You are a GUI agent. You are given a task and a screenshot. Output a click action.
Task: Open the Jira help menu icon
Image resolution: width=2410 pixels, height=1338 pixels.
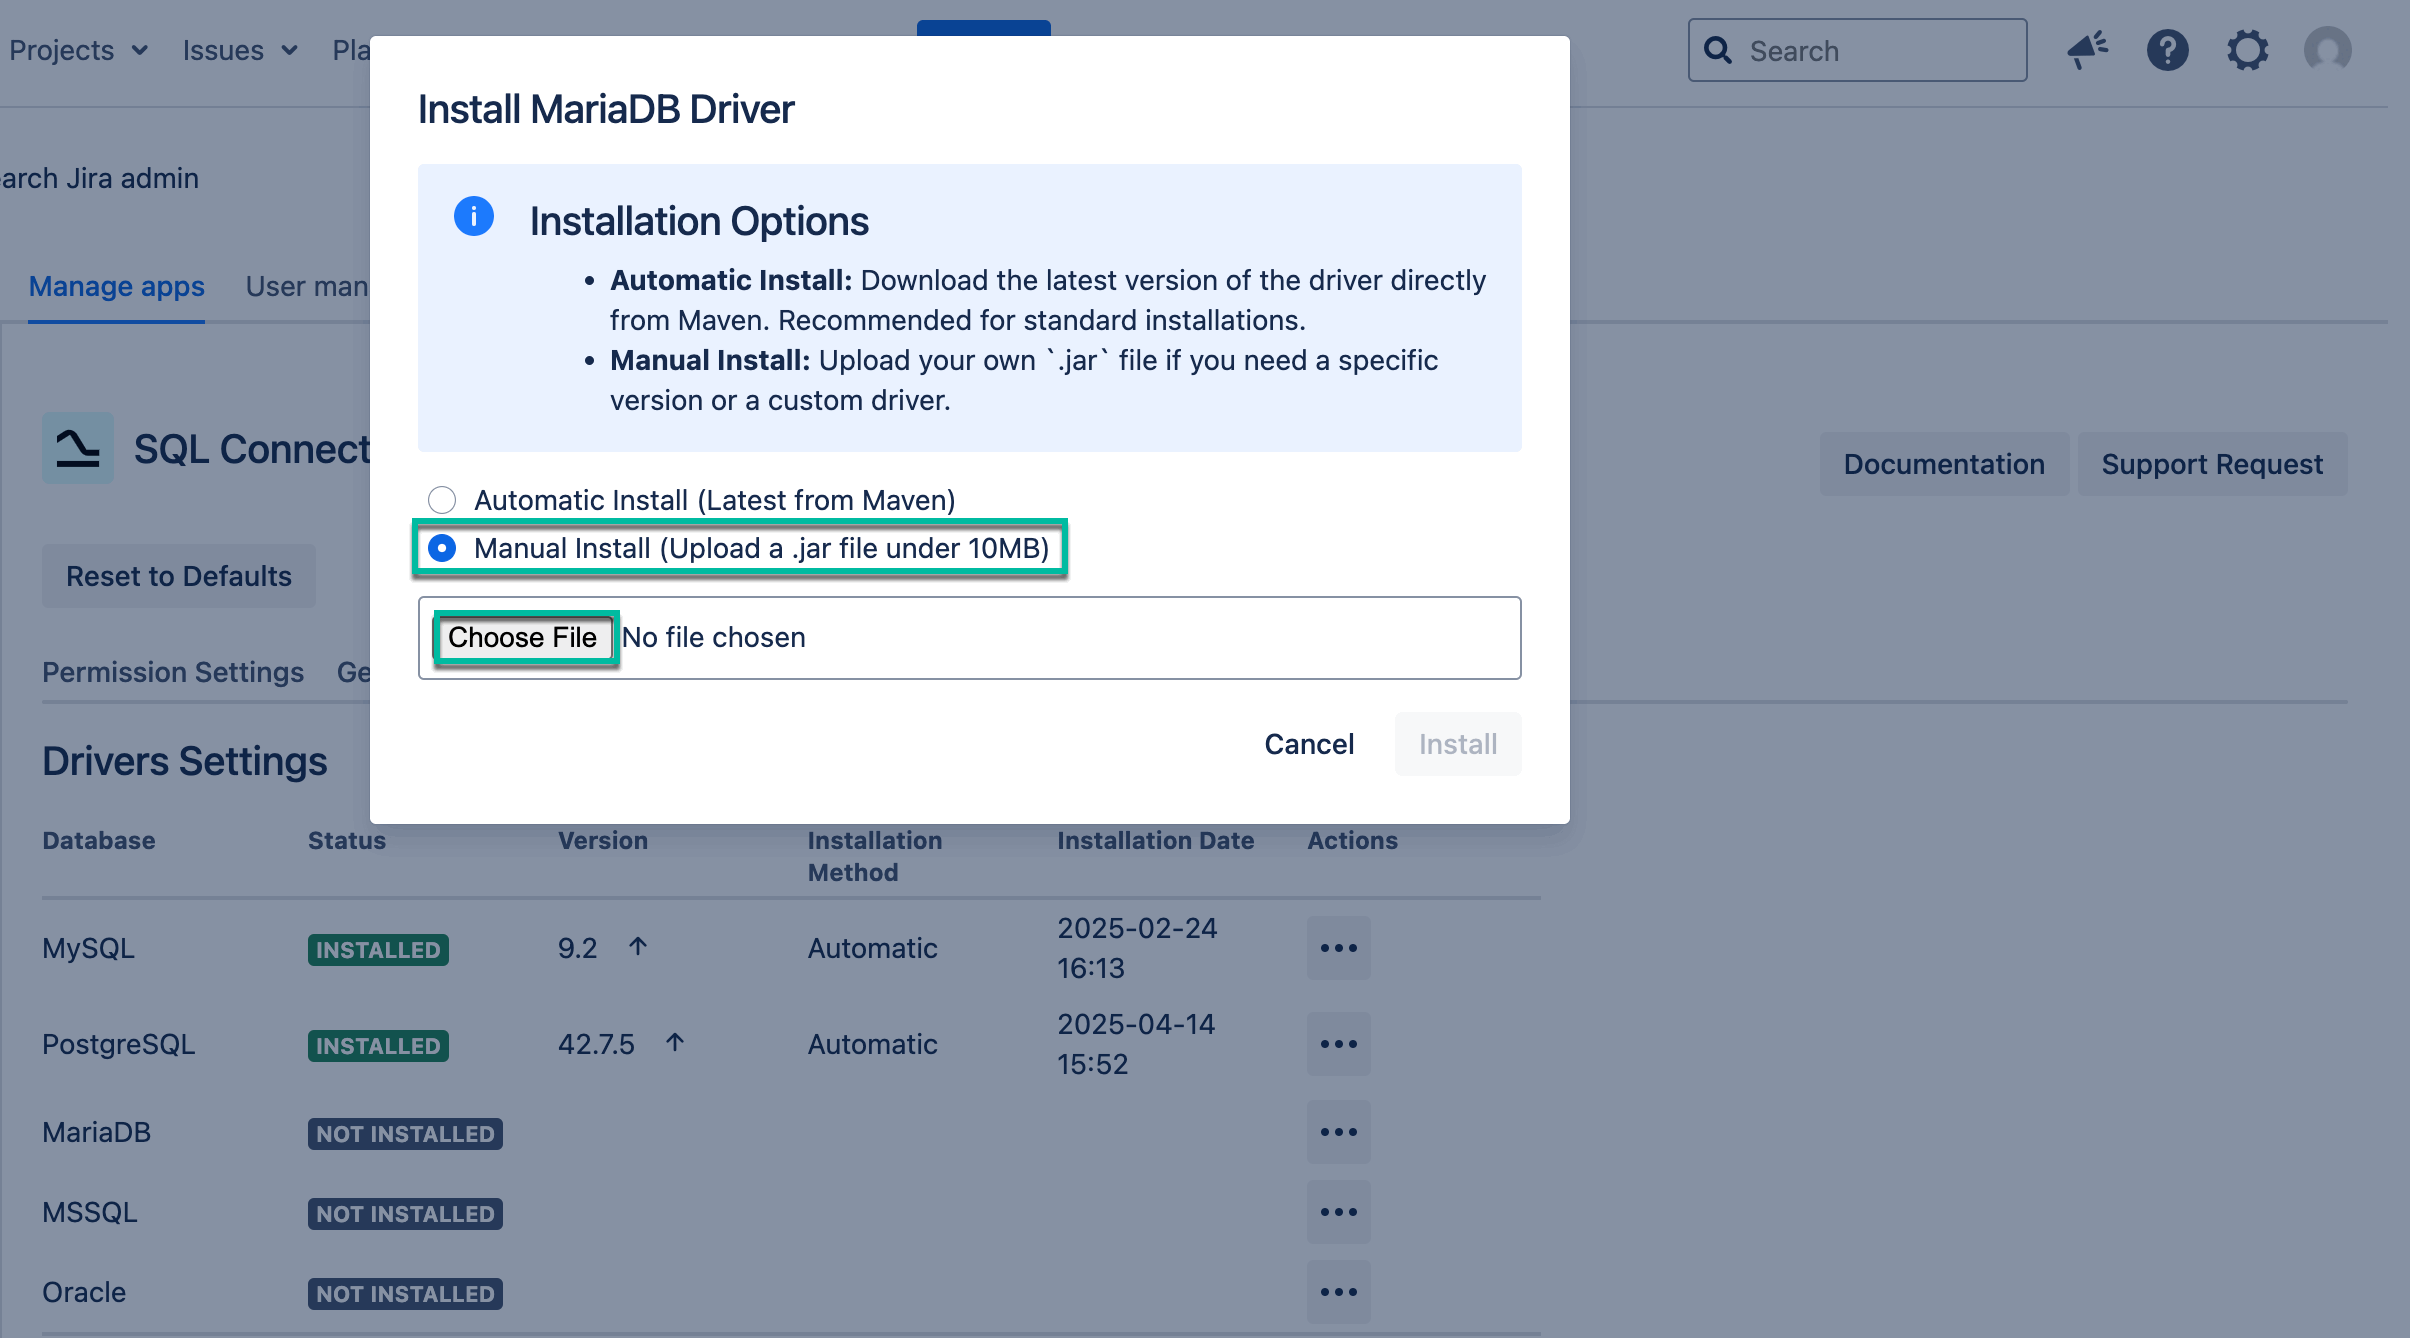click(x=2168, y=50)
